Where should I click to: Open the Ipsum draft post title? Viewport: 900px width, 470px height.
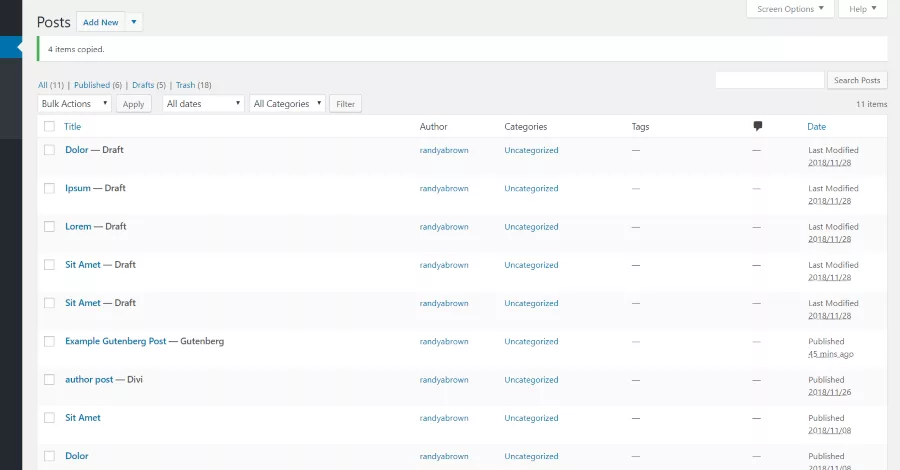click(77, 188)
